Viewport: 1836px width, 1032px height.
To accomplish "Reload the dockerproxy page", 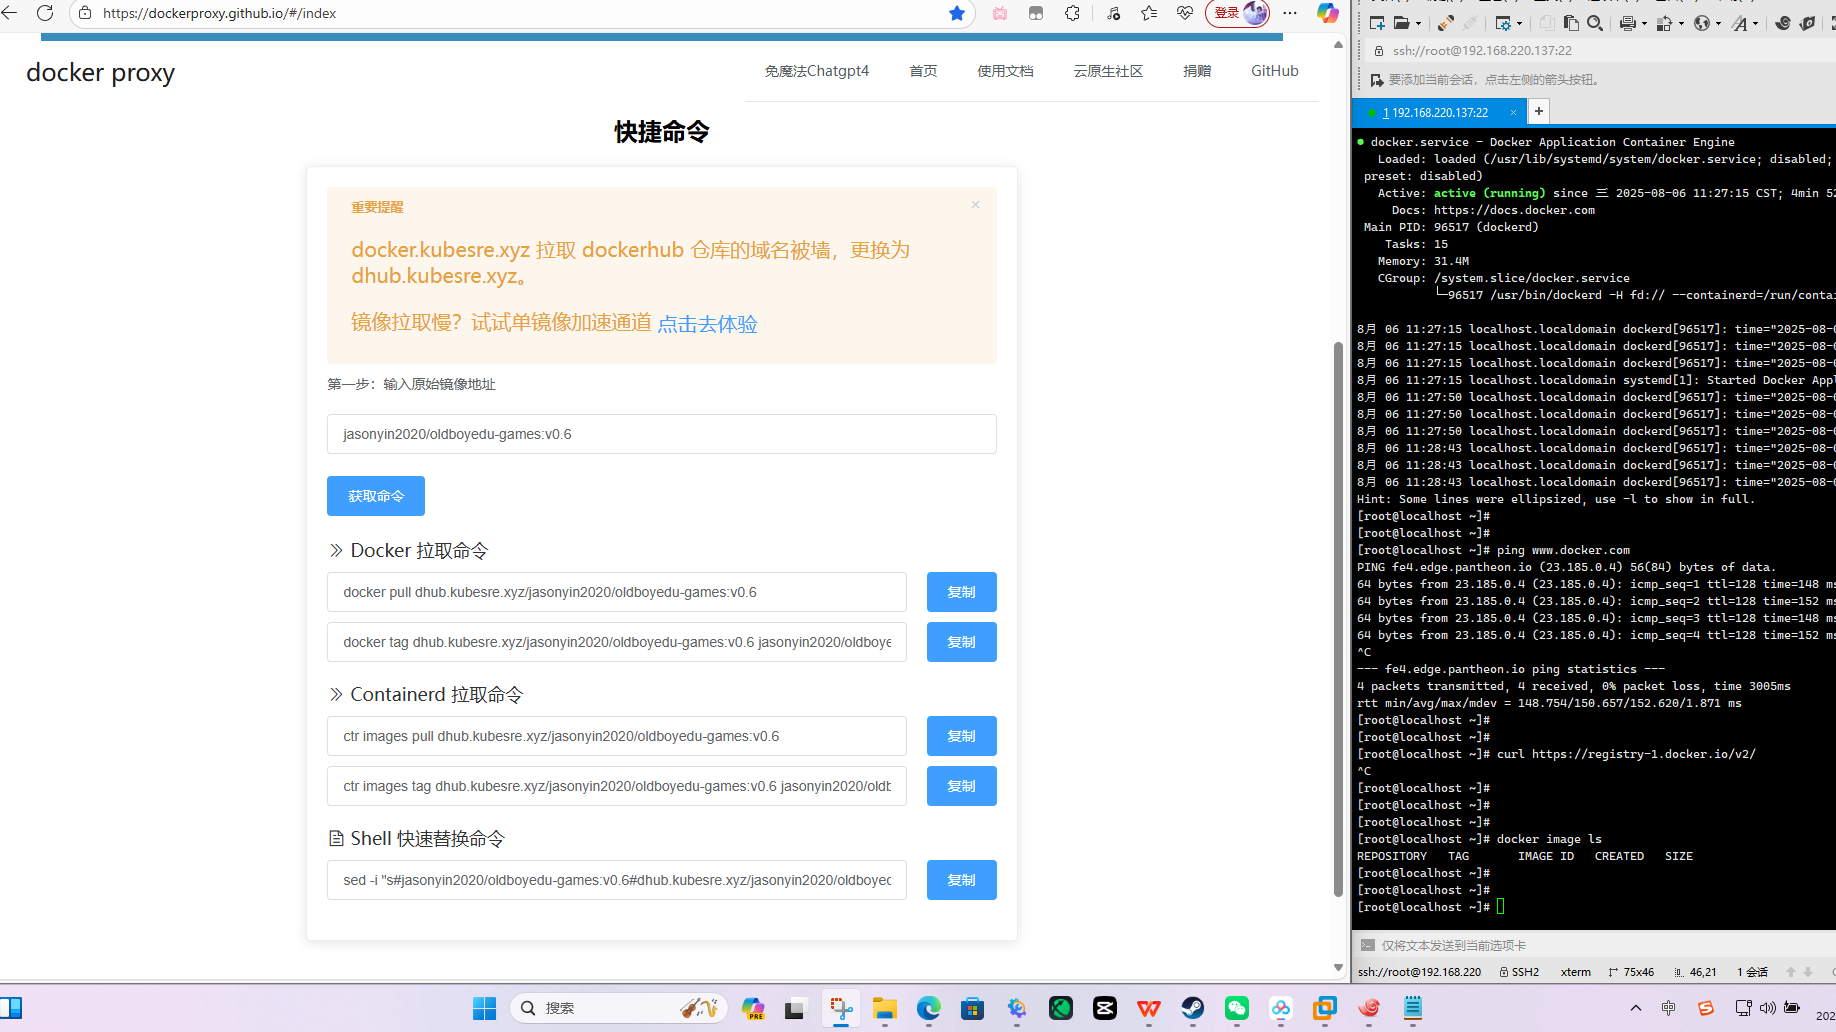I will click(45, 13).
